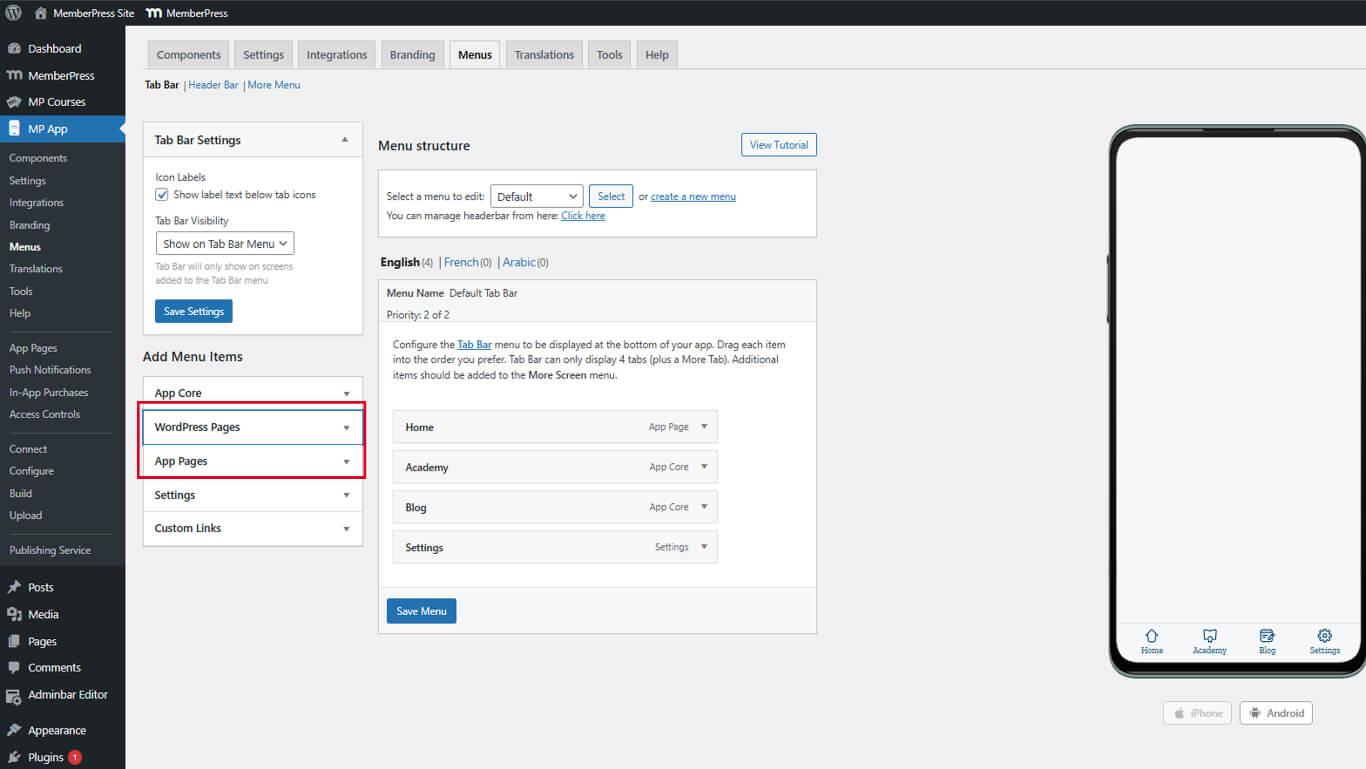
Task: Expand the Academy menu item arrow
Action: point(704,467)
